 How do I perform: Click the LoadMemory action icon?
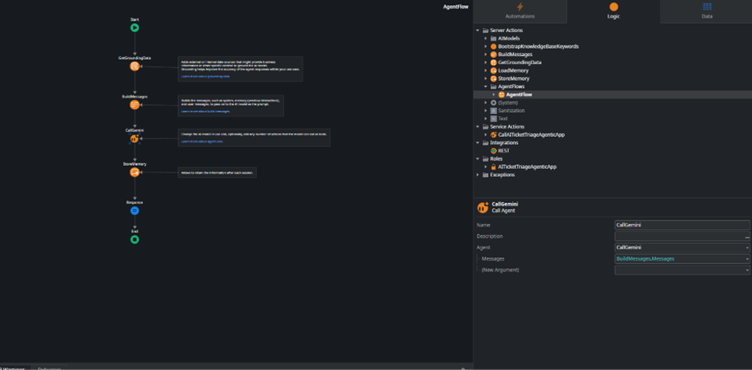tap(494, 71)
